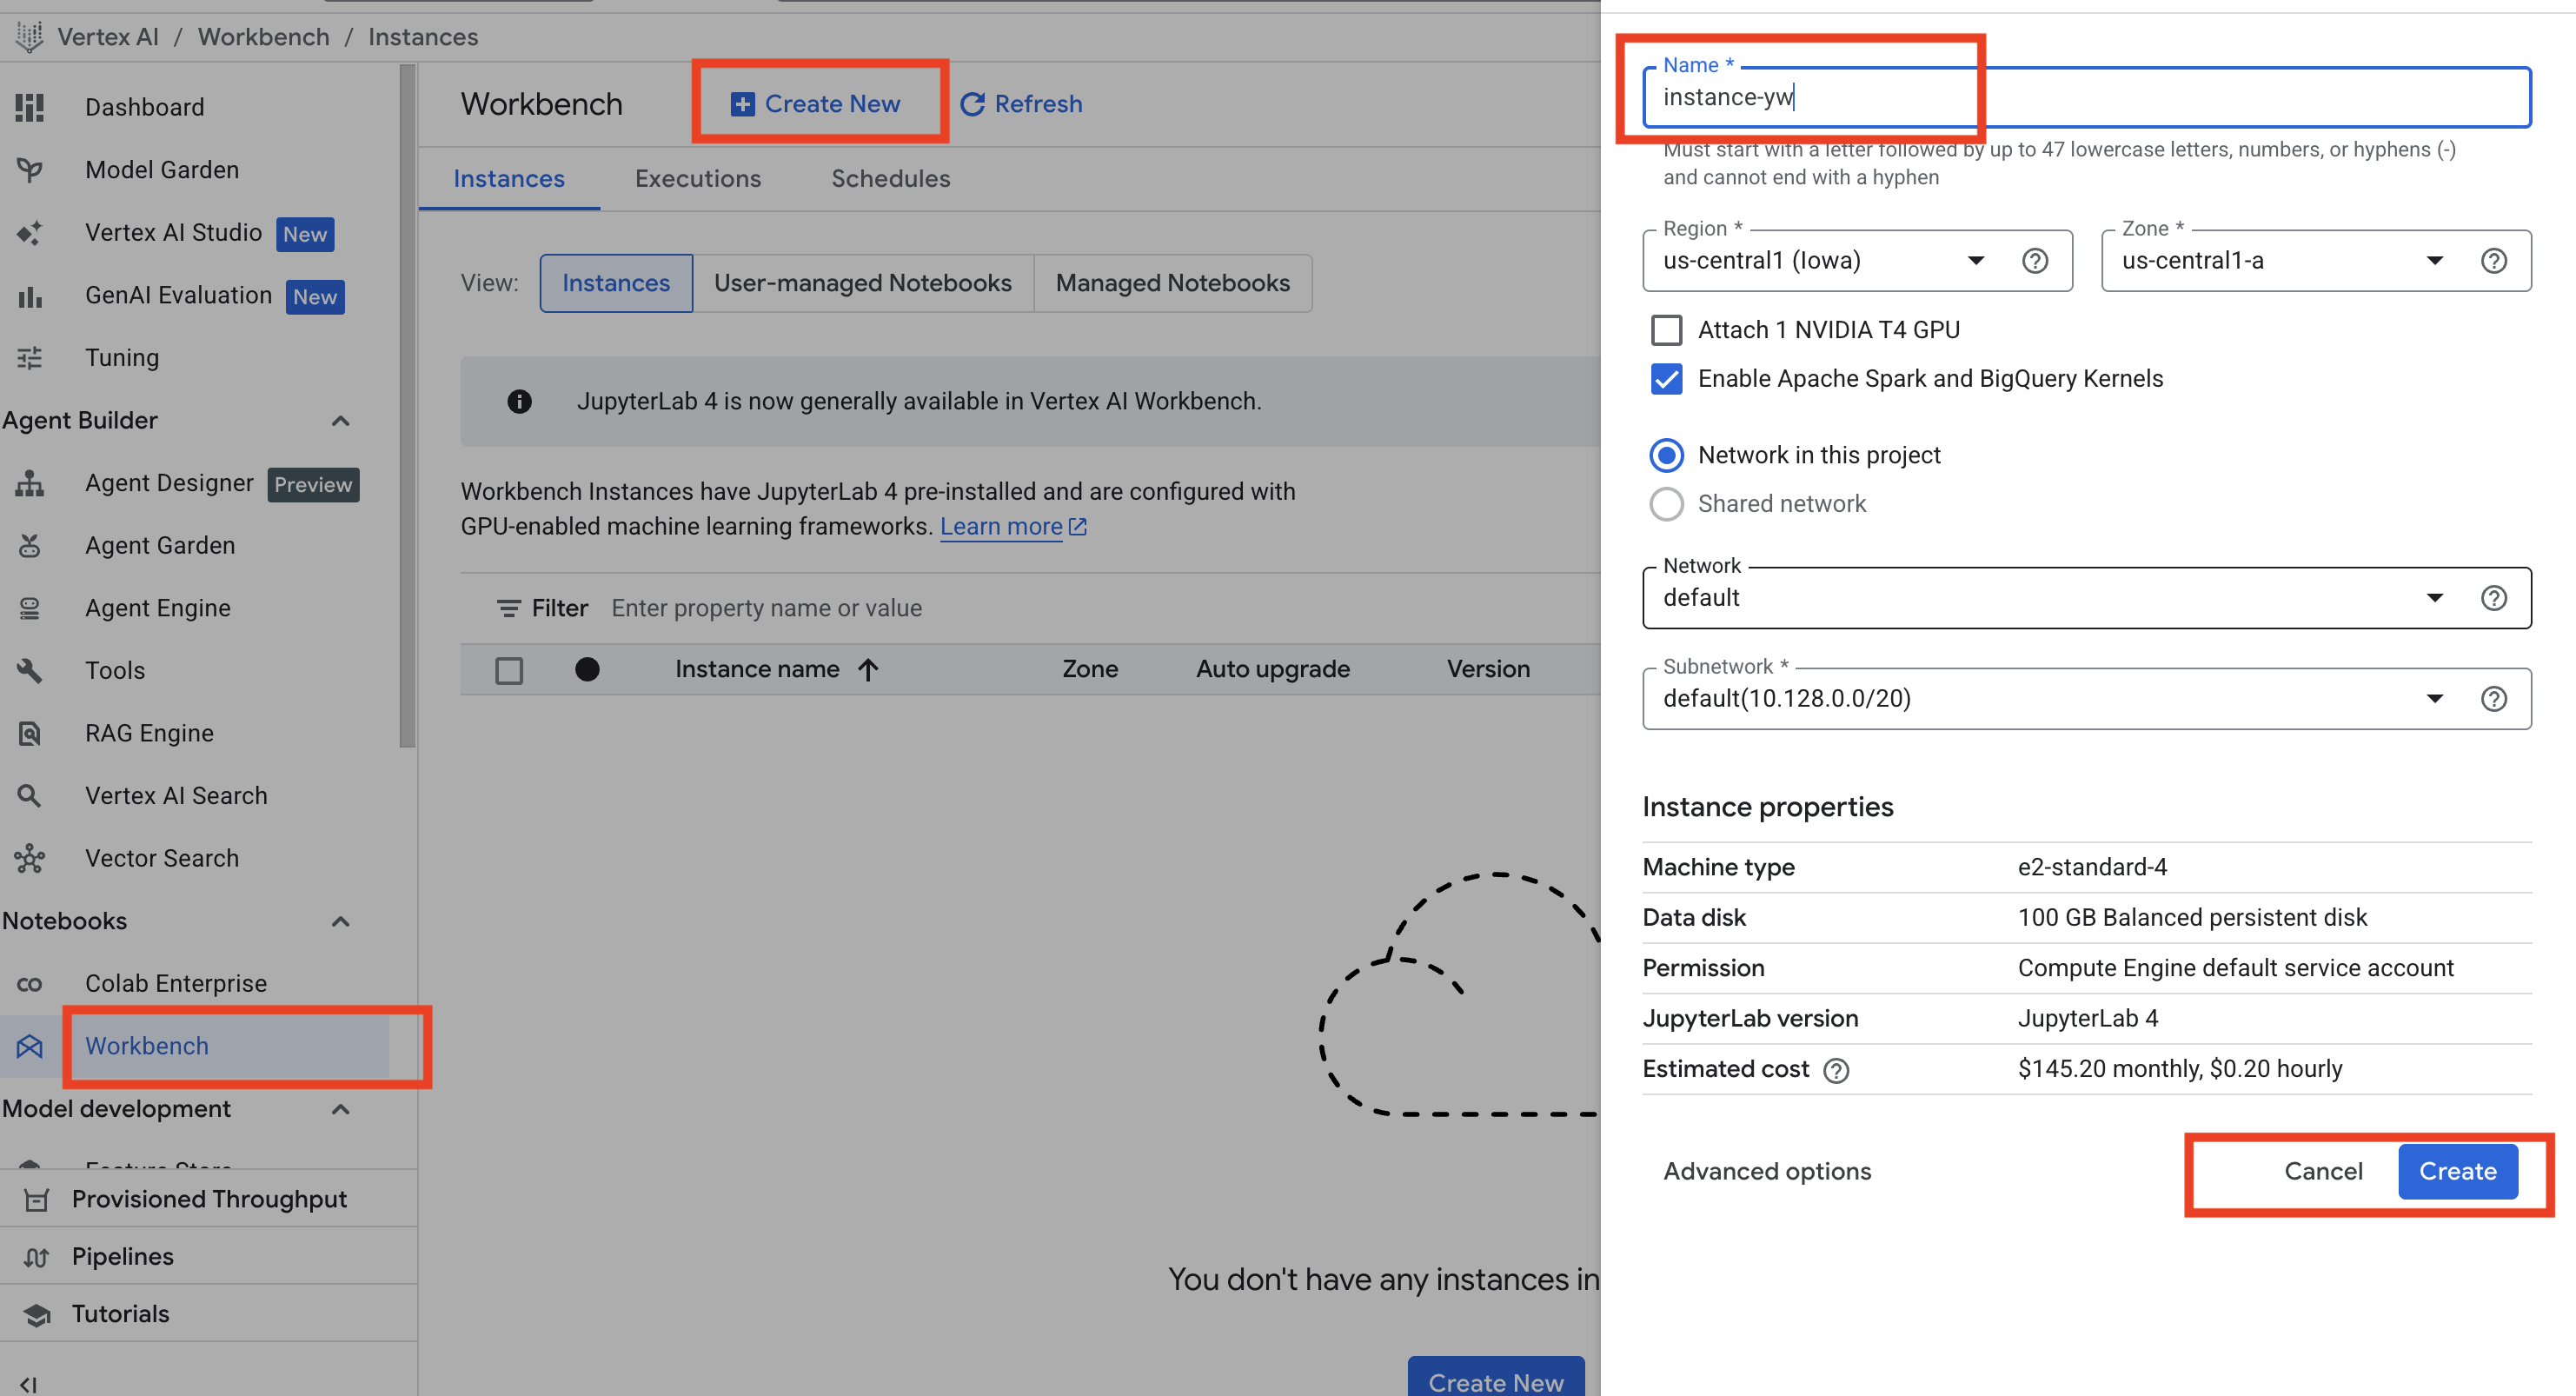2576x1396 pixels.
Task: Click the Refresh icon in Workbench header
Action: 972,104
